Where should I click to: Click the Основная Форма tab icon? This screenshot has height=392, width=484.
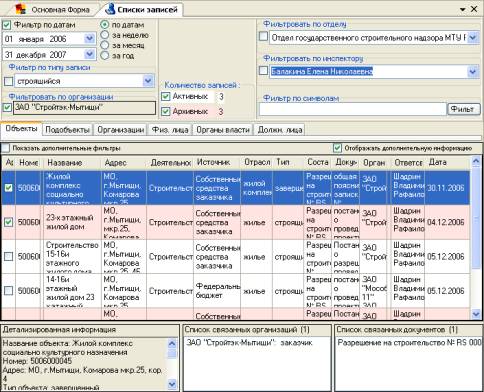click(x=21, y=9)
